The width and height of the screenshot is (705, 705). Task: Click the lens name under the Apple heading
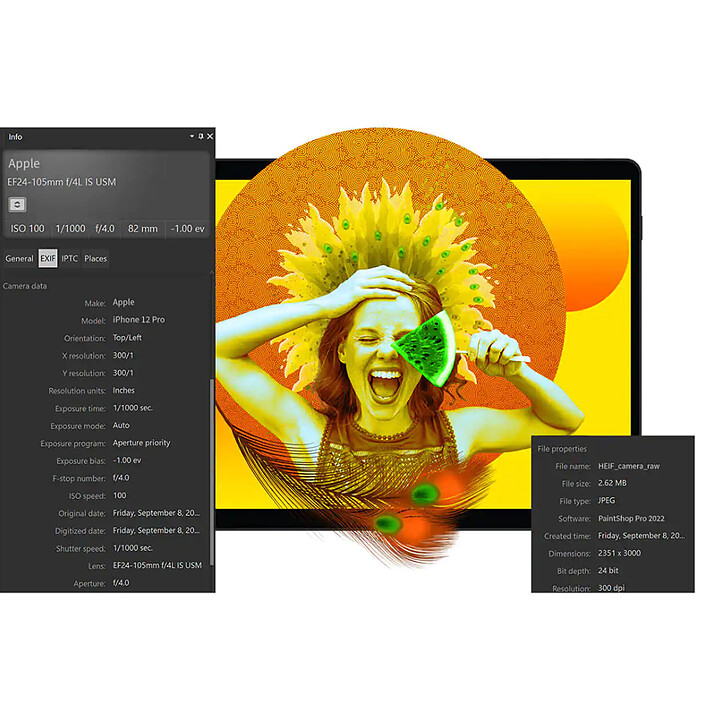[62, 182]
